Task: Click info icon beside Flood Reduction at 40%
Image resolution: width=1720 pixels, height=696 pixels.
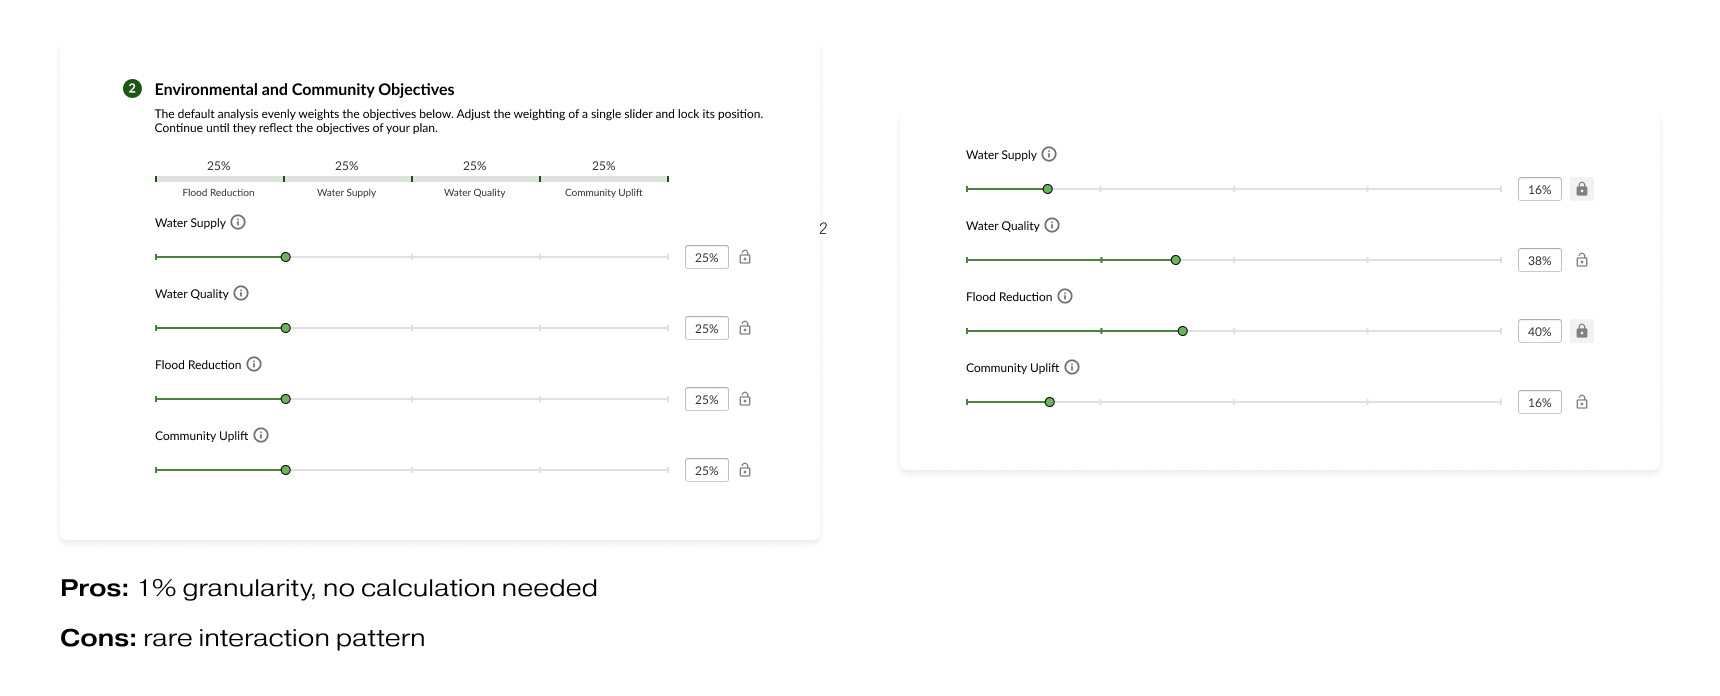Action: (1065, 296)
